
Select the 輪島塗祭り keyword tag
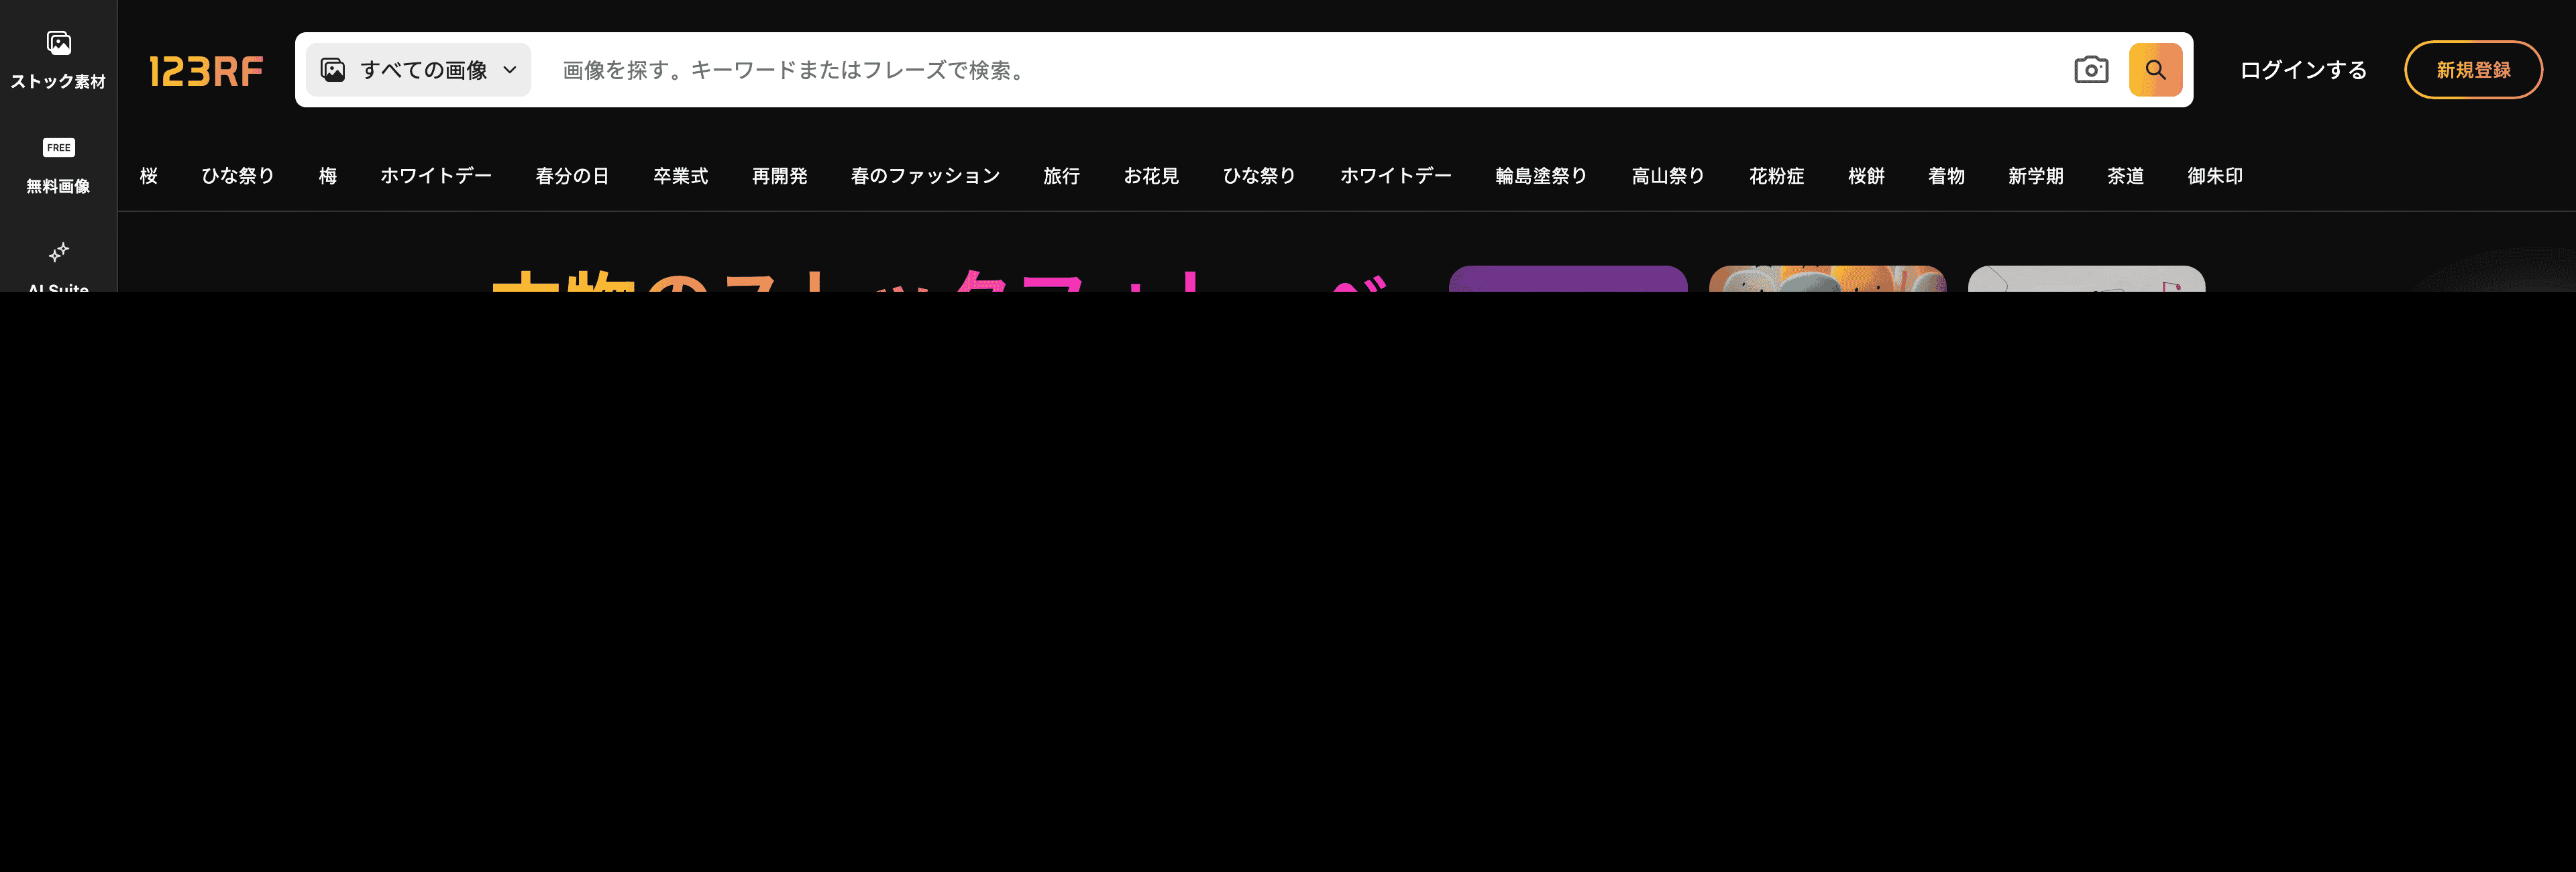[x=1541, y=176]
